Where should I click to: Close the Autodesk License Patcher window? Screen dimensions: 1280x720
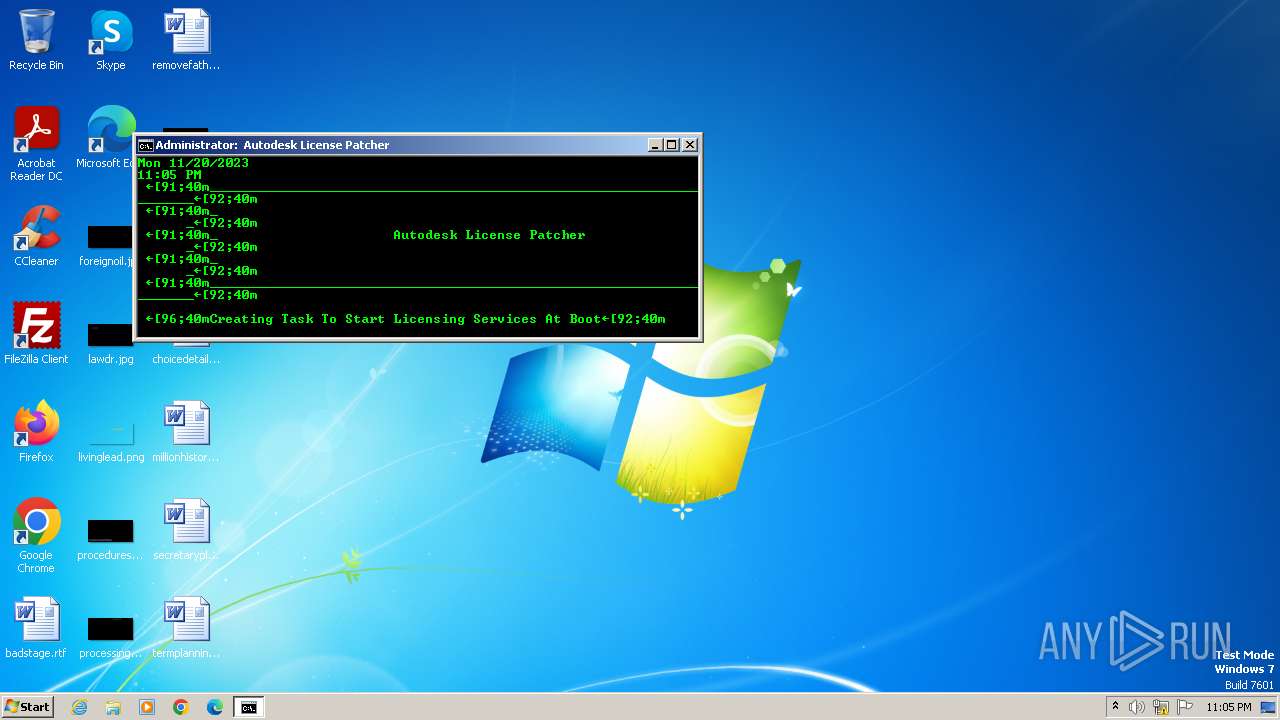point(690,145)
